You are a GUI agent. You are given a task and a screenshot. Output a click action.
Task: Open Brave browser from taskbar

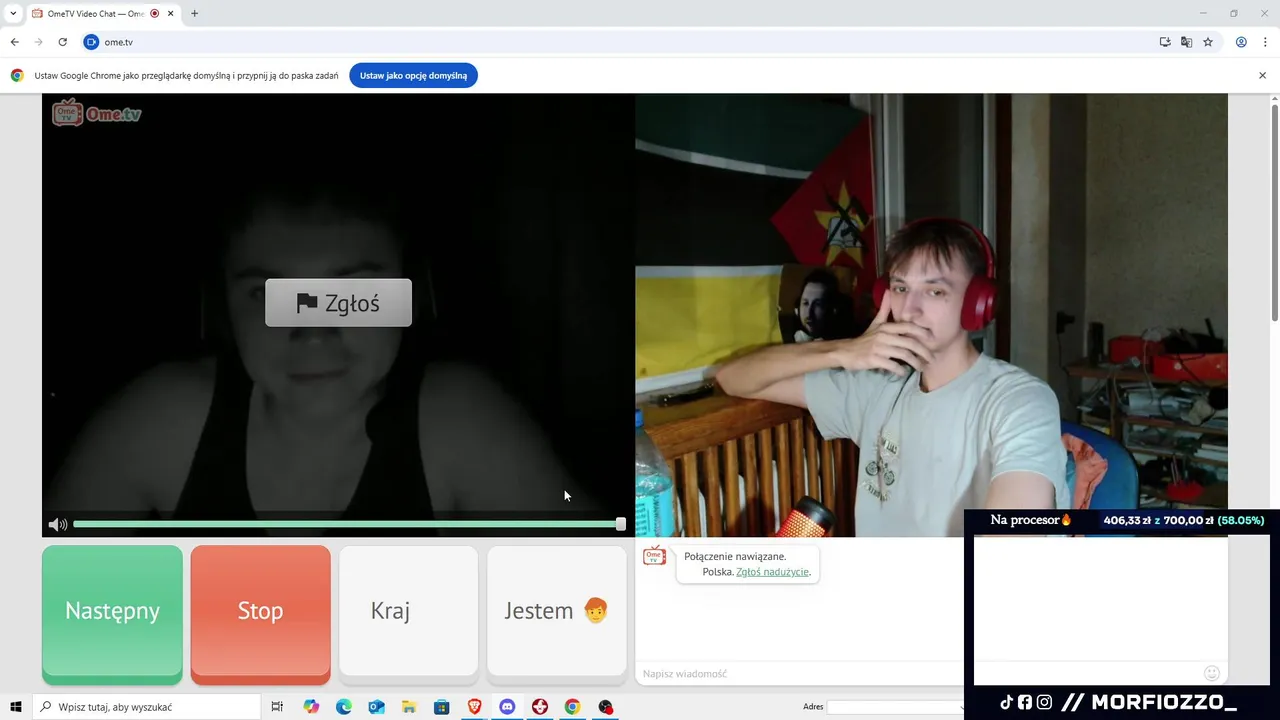tap(474, 707)
